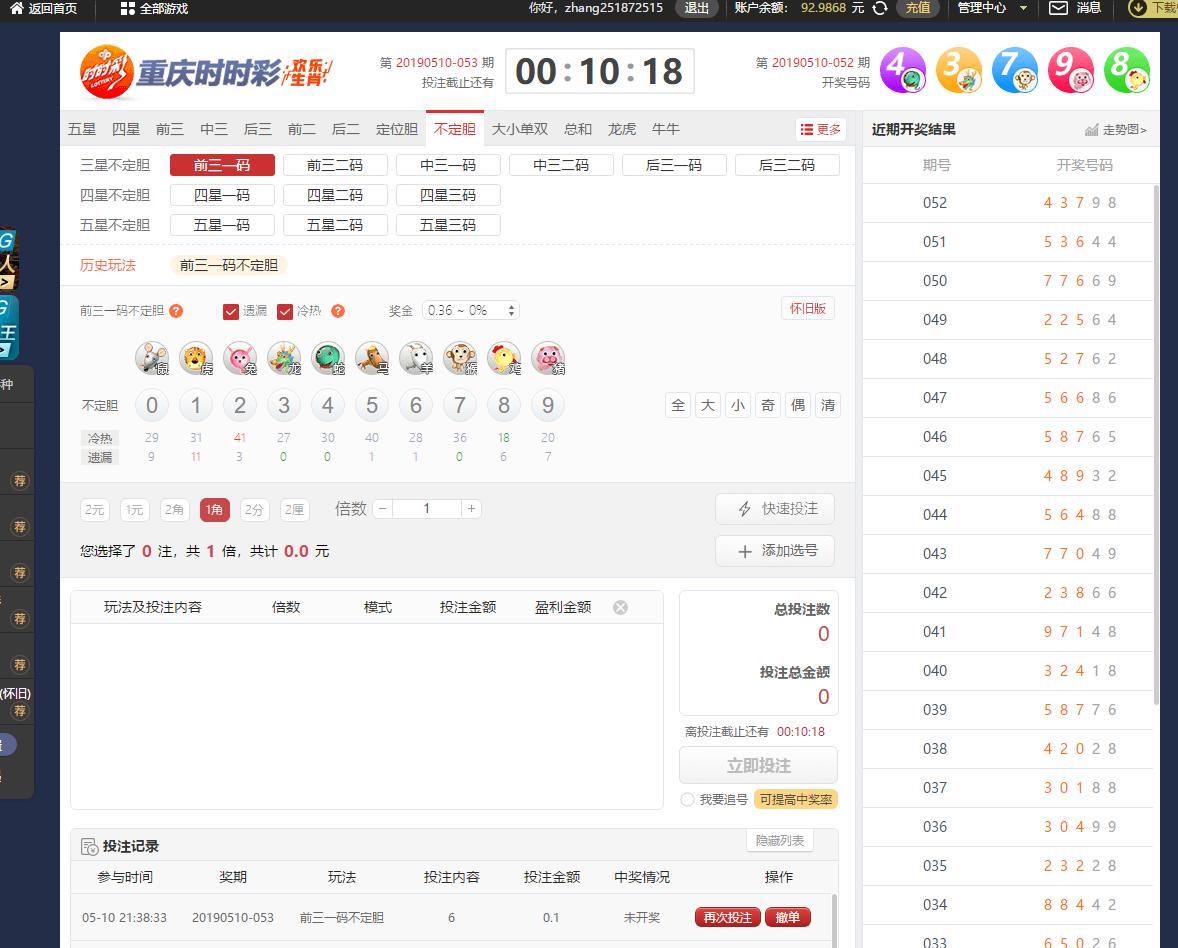Open messages via the envelope icon
The height and width of the screenshot is (948, 1178).
pyautogui.click(x=1058, y=8)
